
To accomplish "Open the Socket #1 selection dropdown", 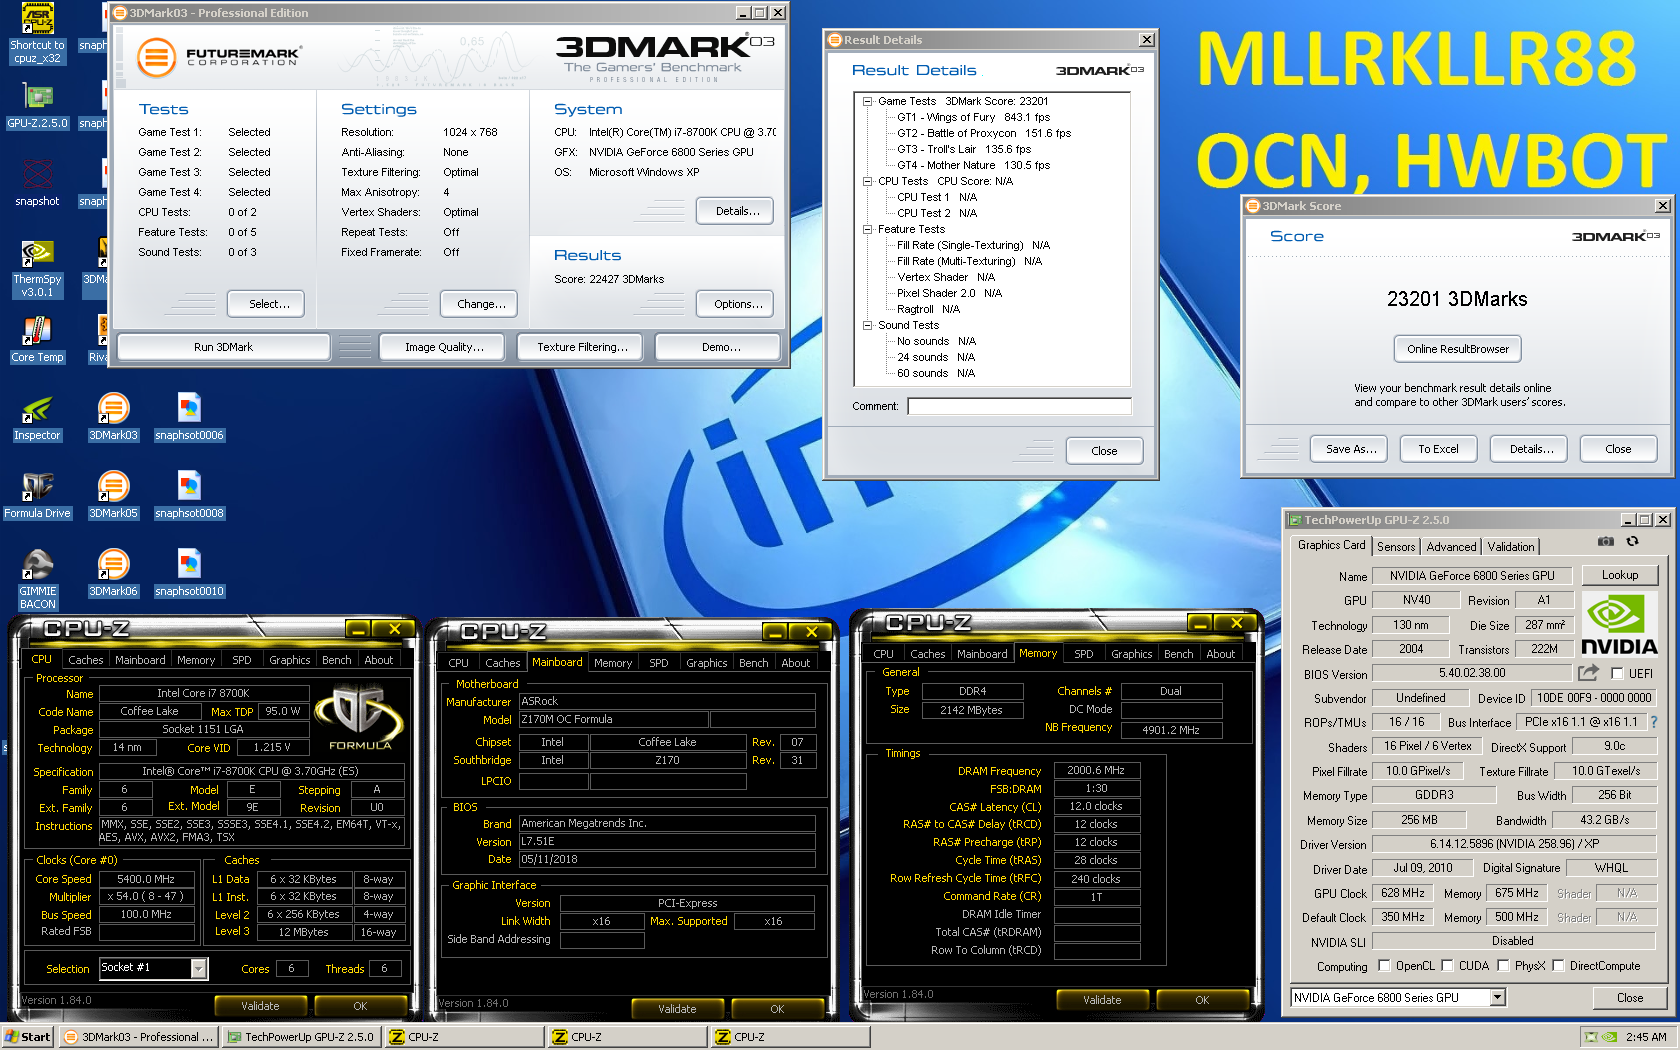I will click(198, 968).
